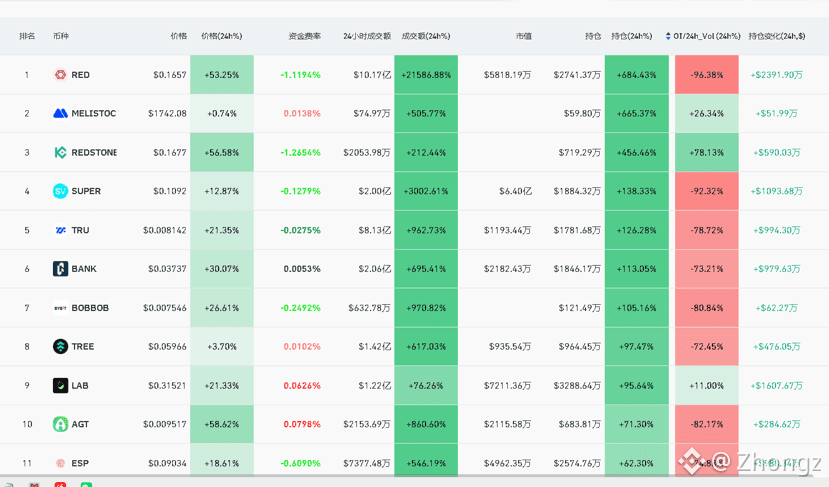This screenshot has width=829, height=487.
Task: Open the SUPER coin name link
Action: click(x=86, y=191)
